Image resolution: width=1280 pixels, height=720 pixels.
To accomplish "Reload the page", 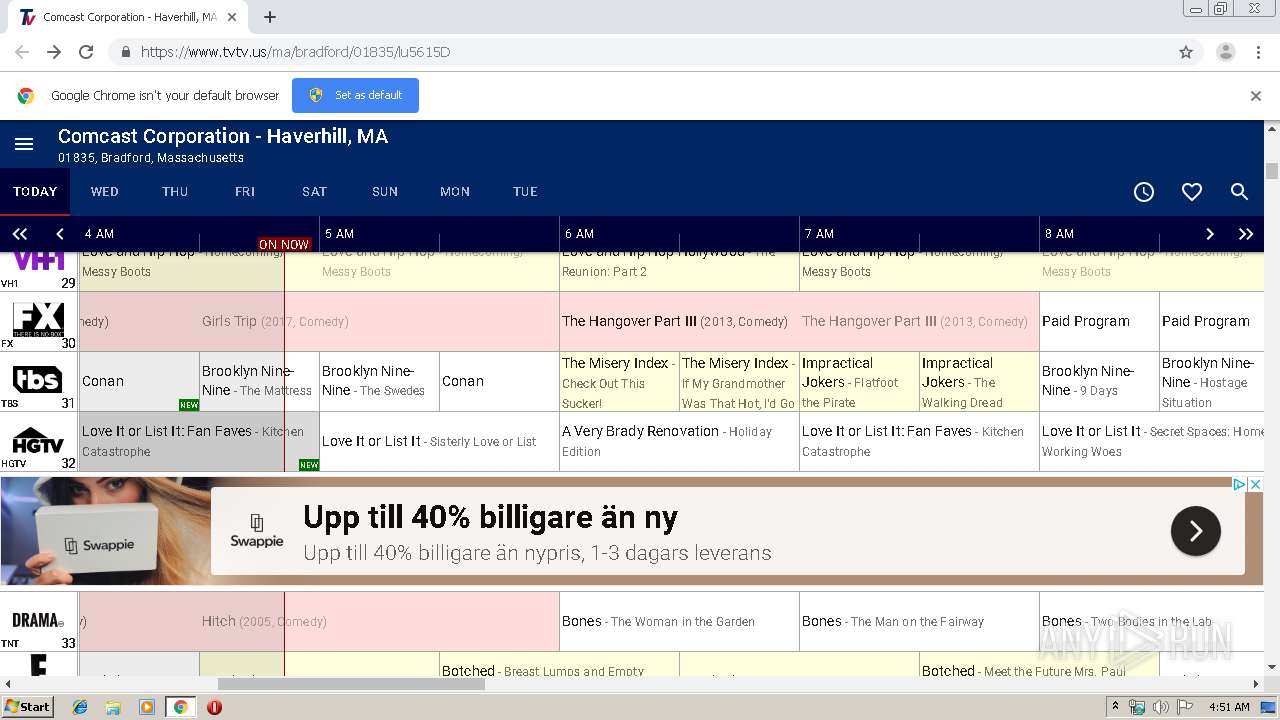I will (x=86, y=52).
